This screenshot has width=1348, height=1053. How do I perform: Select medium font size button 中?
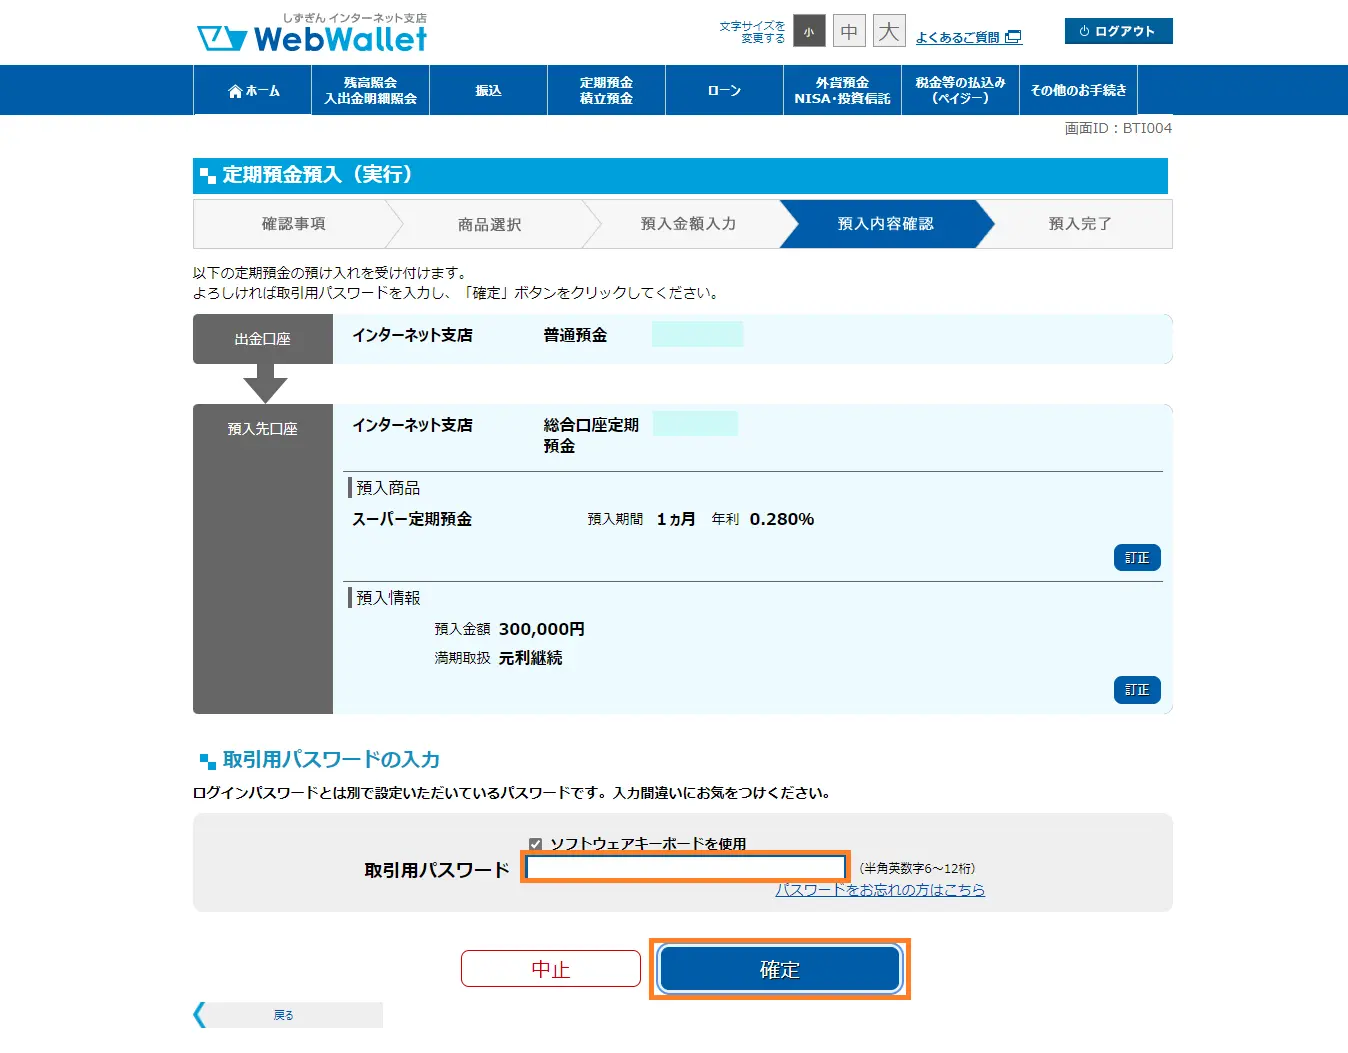point(849,32)
